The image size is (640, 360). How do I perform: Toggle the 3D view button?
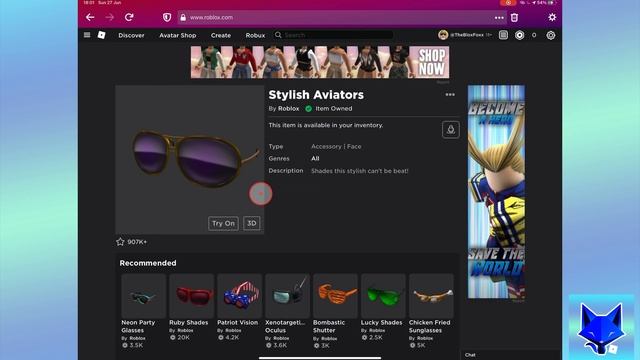[252, 223]
